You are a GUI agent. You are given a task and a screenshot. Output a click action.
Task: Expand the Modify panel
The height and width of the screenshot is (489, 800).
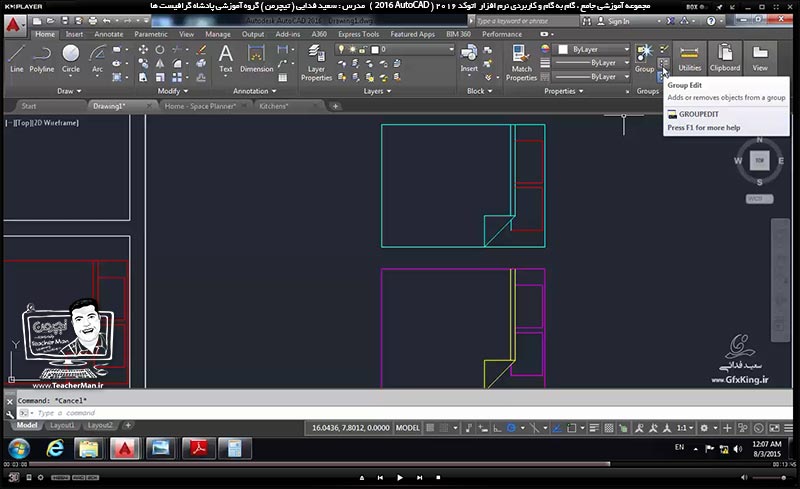pos(172,91)
